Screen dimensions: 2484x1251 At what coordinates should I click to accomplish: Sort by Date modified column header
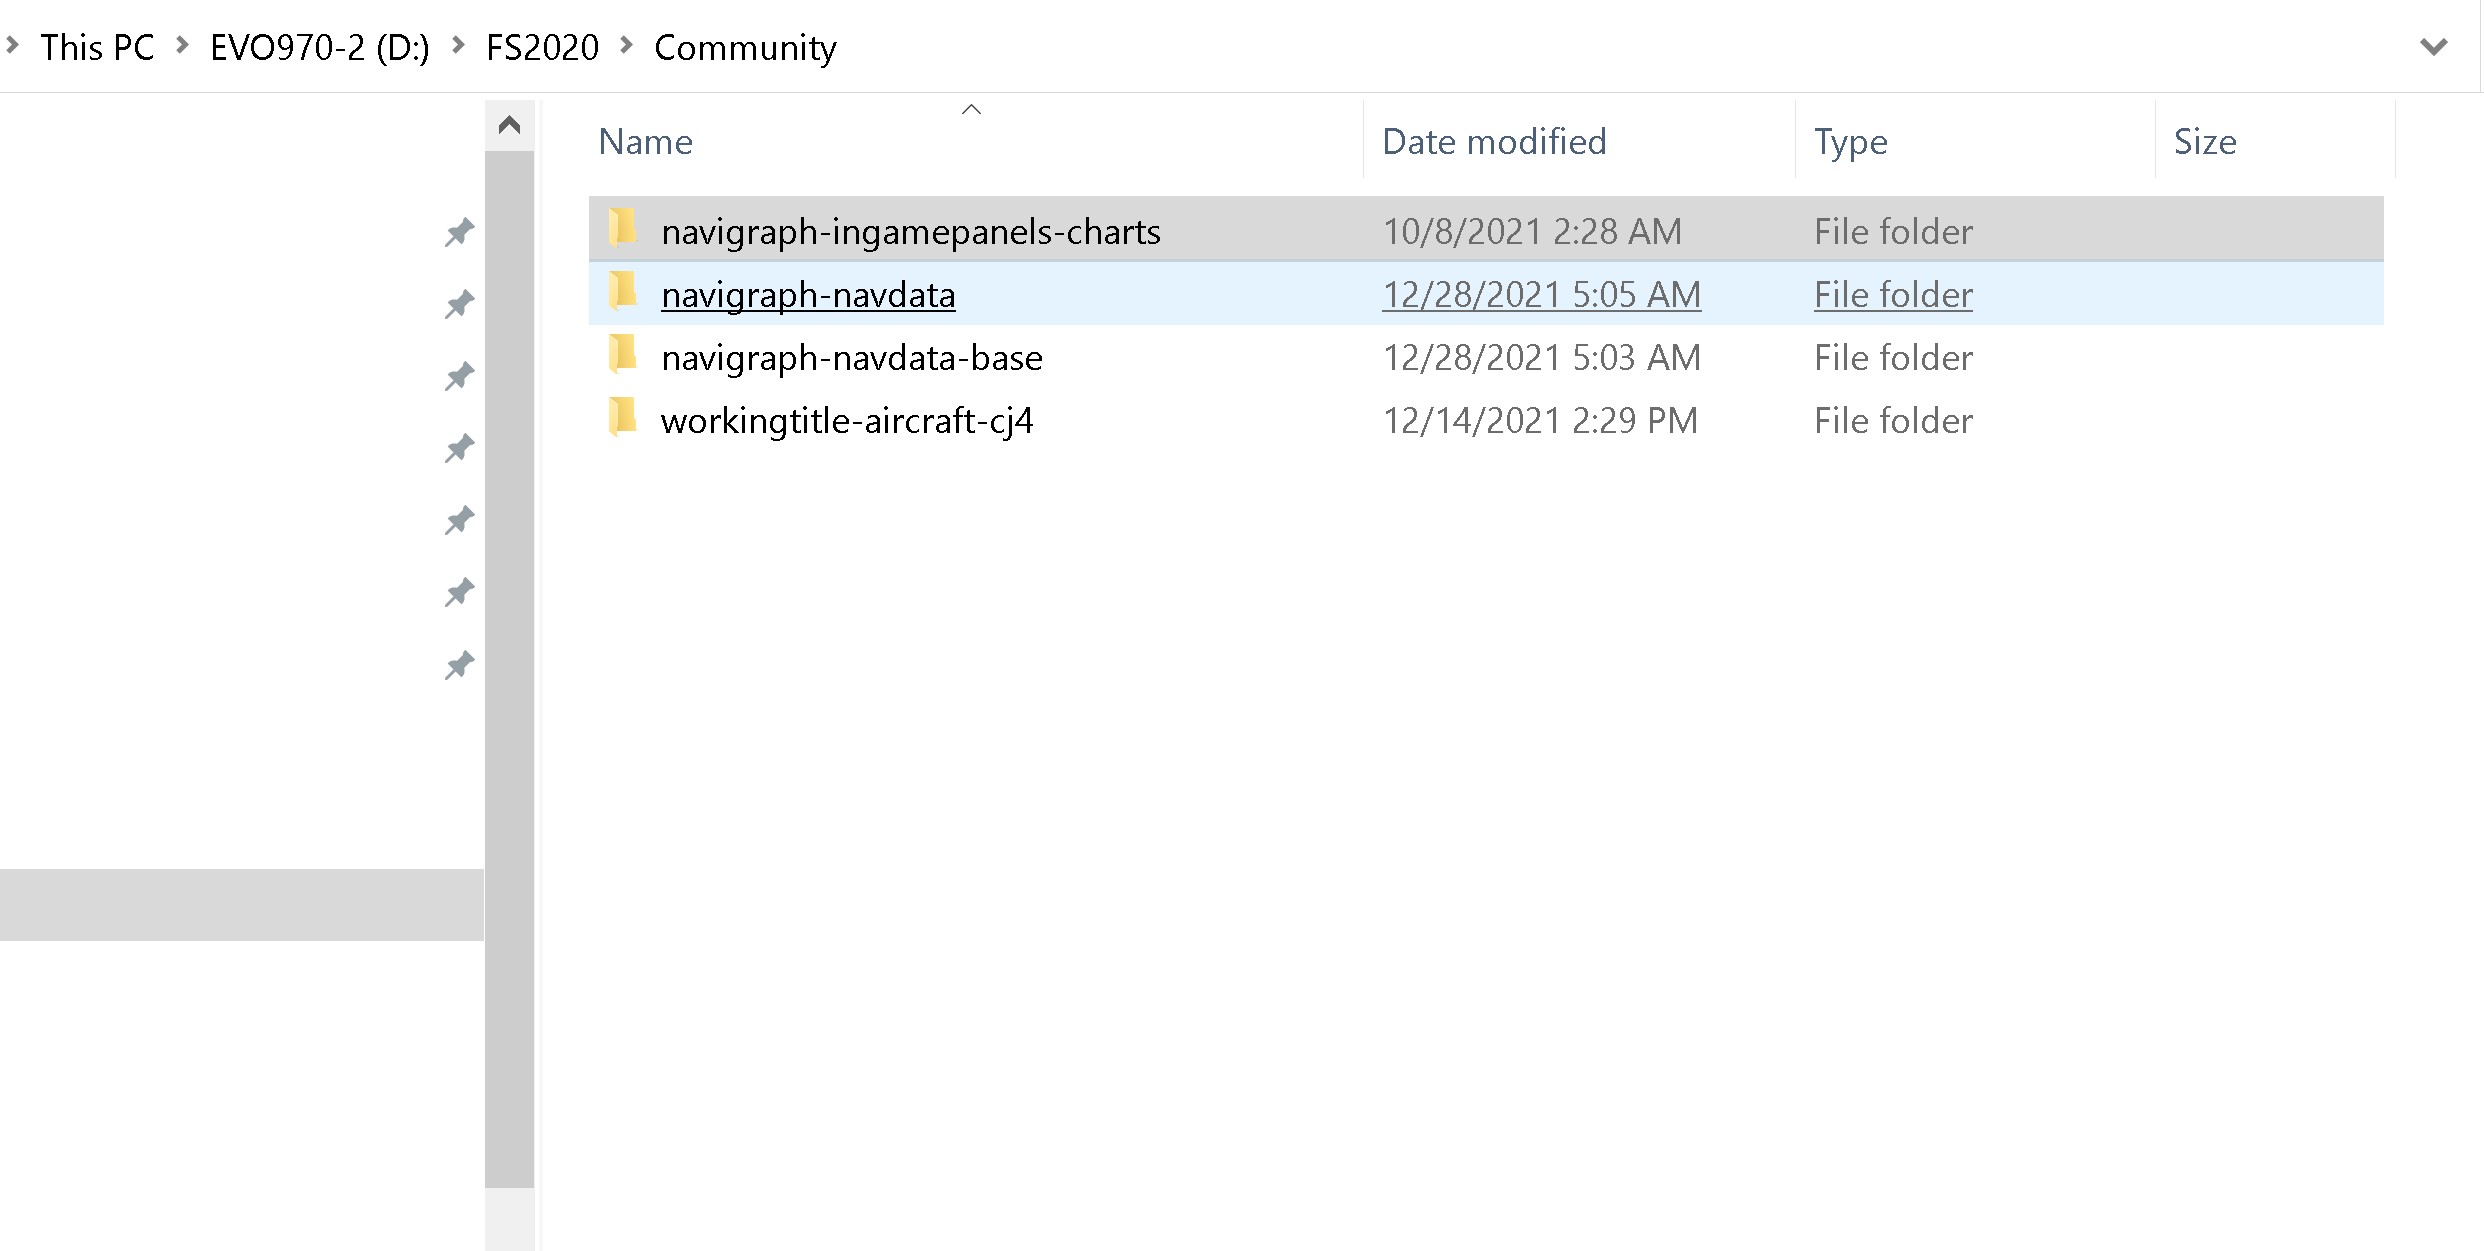[1494, 142]
